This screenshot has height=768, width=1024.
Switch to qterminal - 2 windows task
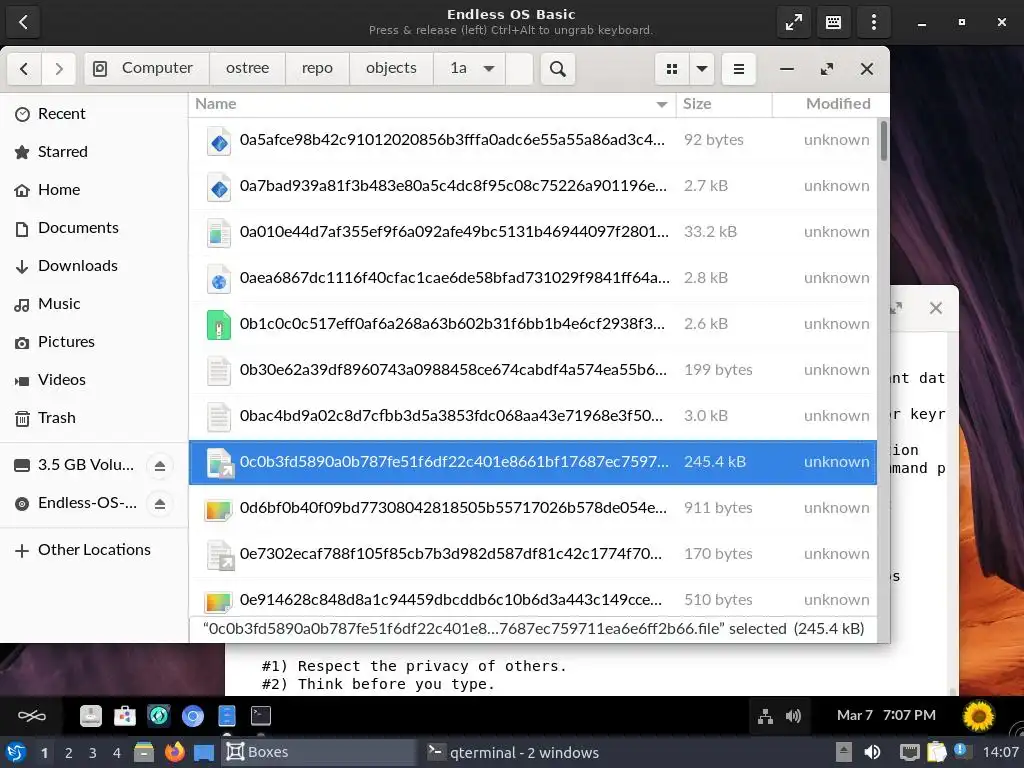[514, 753]
